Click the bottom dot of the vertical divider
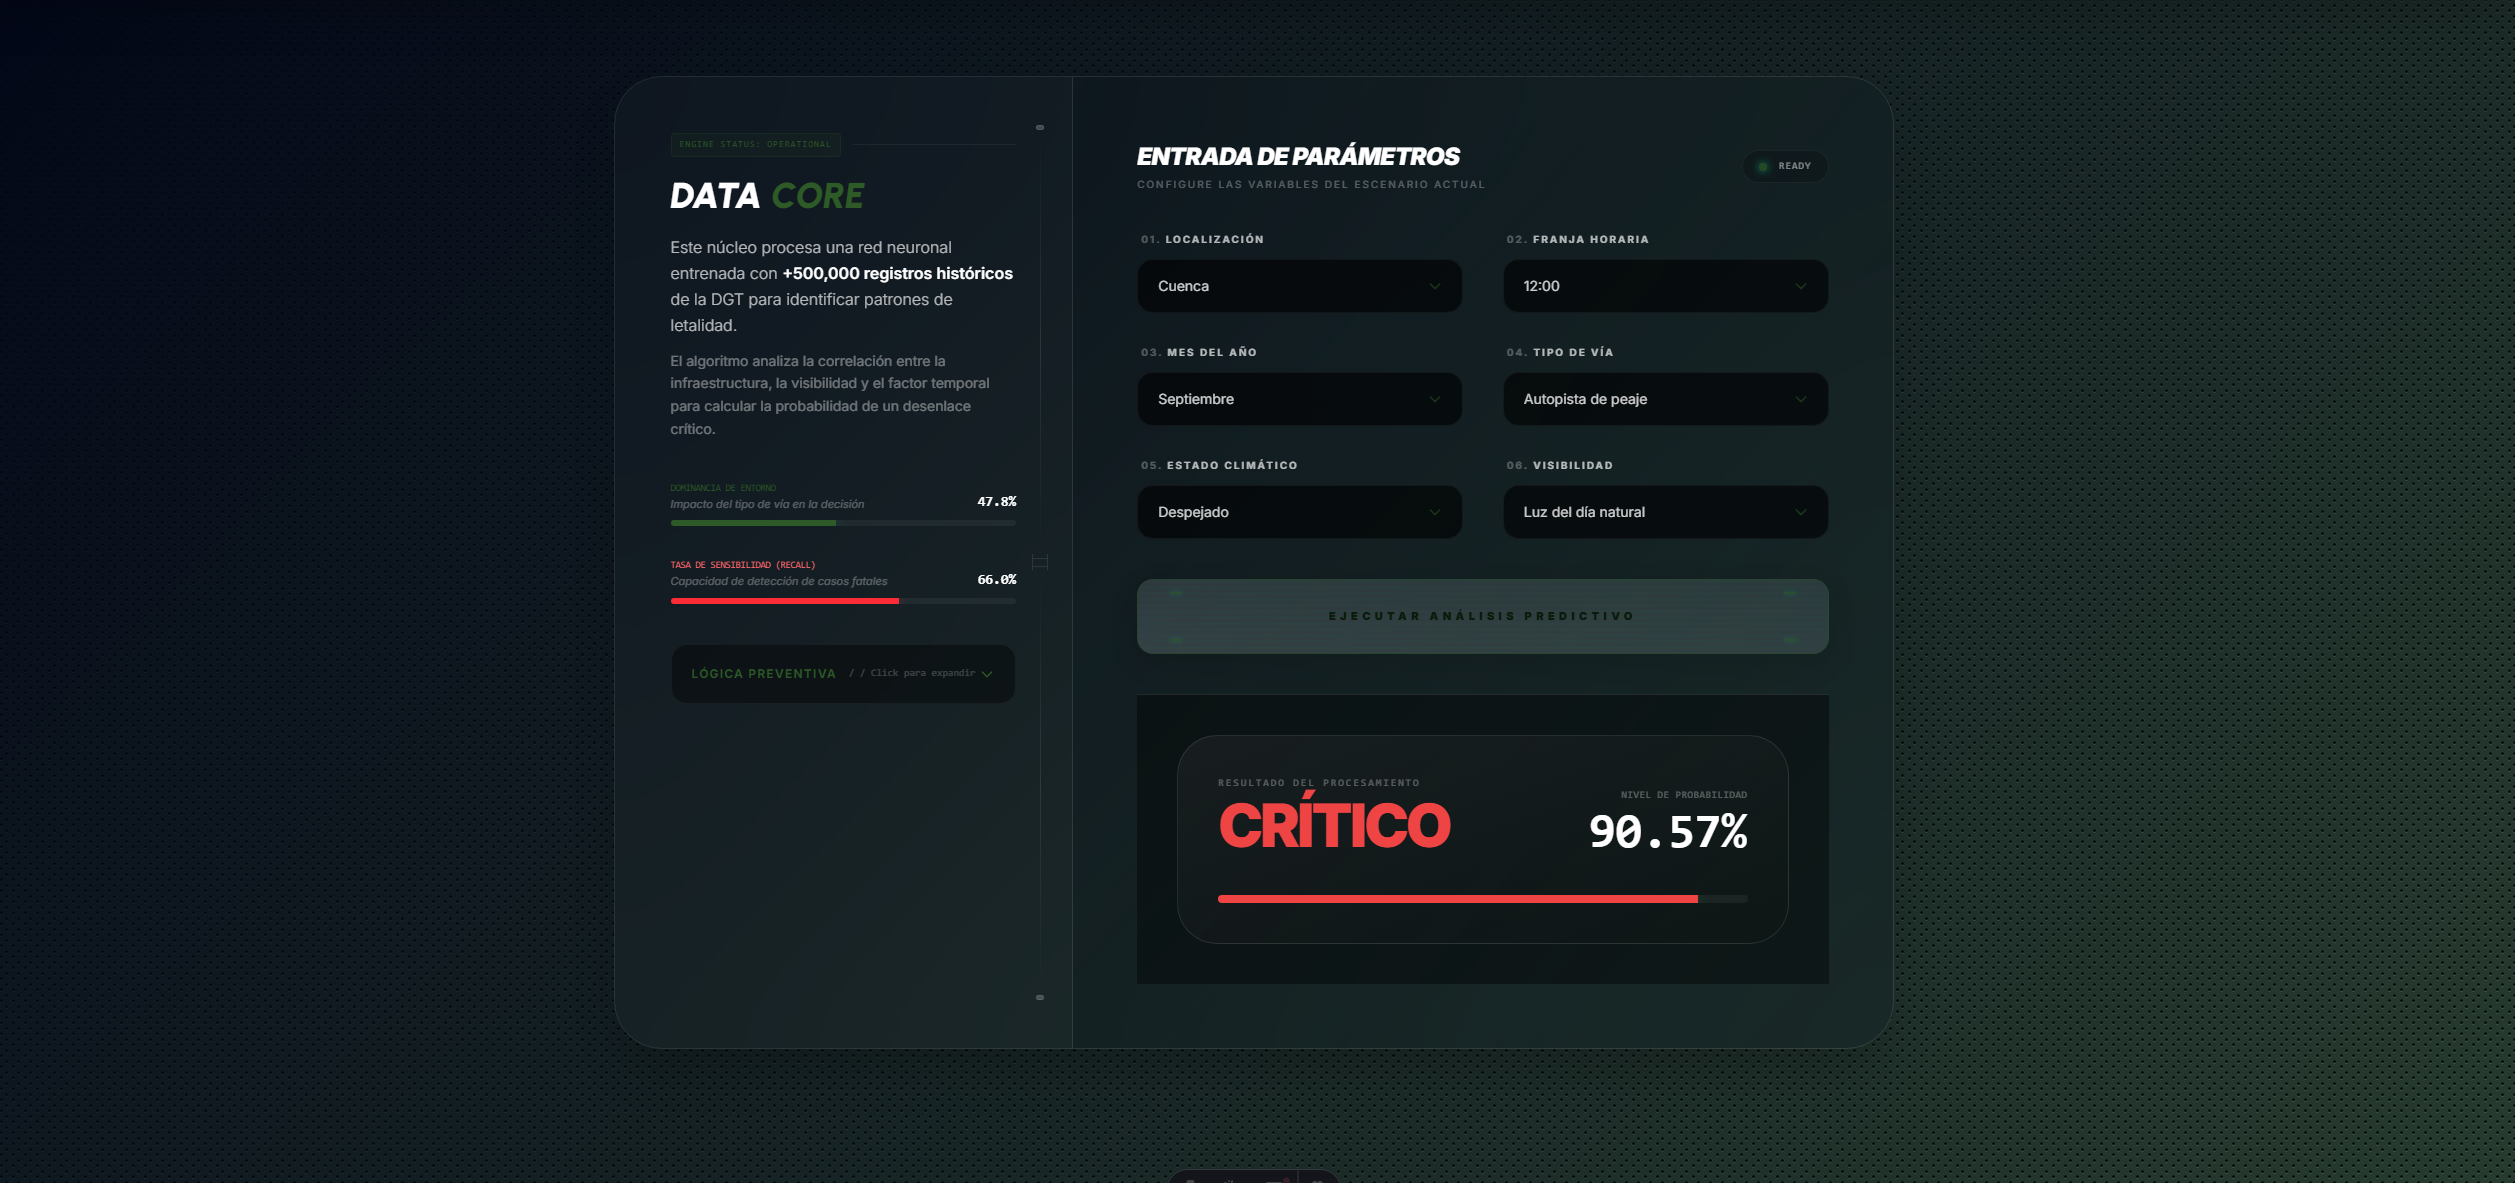 [x=1040, y=997]
